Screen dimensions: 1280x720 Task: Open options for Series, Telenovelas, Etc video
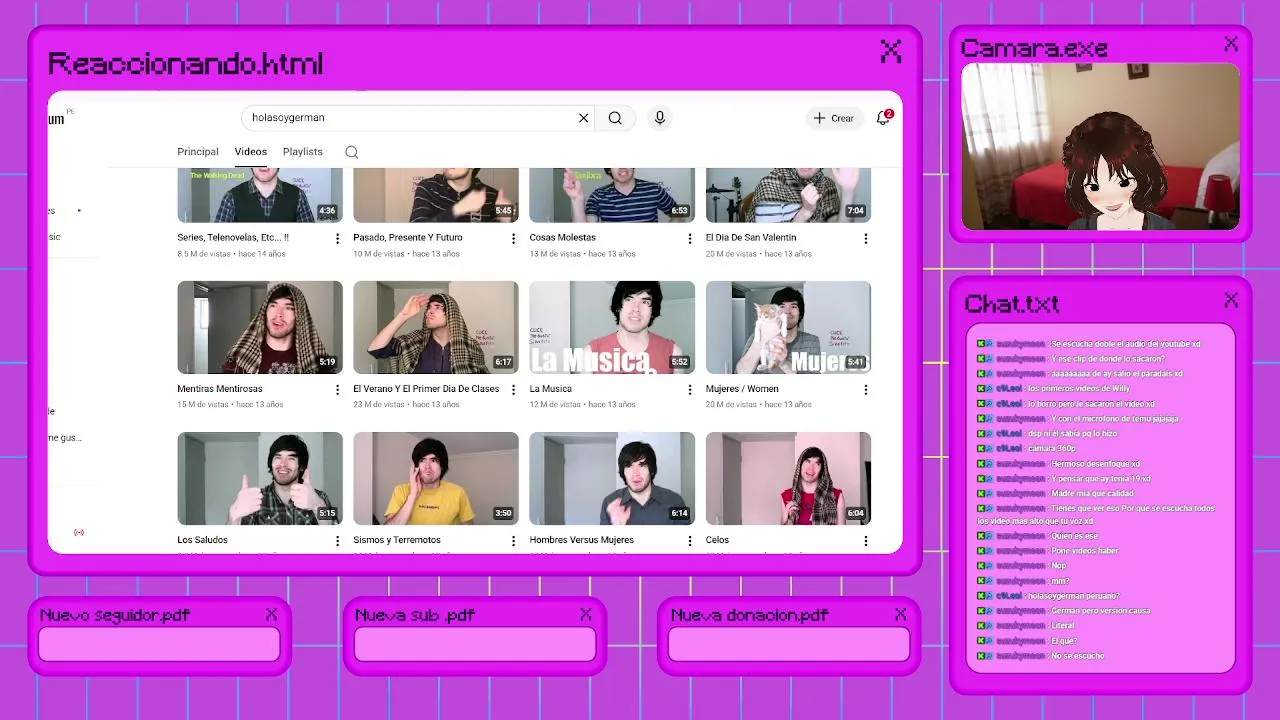(x=337, y=239)
